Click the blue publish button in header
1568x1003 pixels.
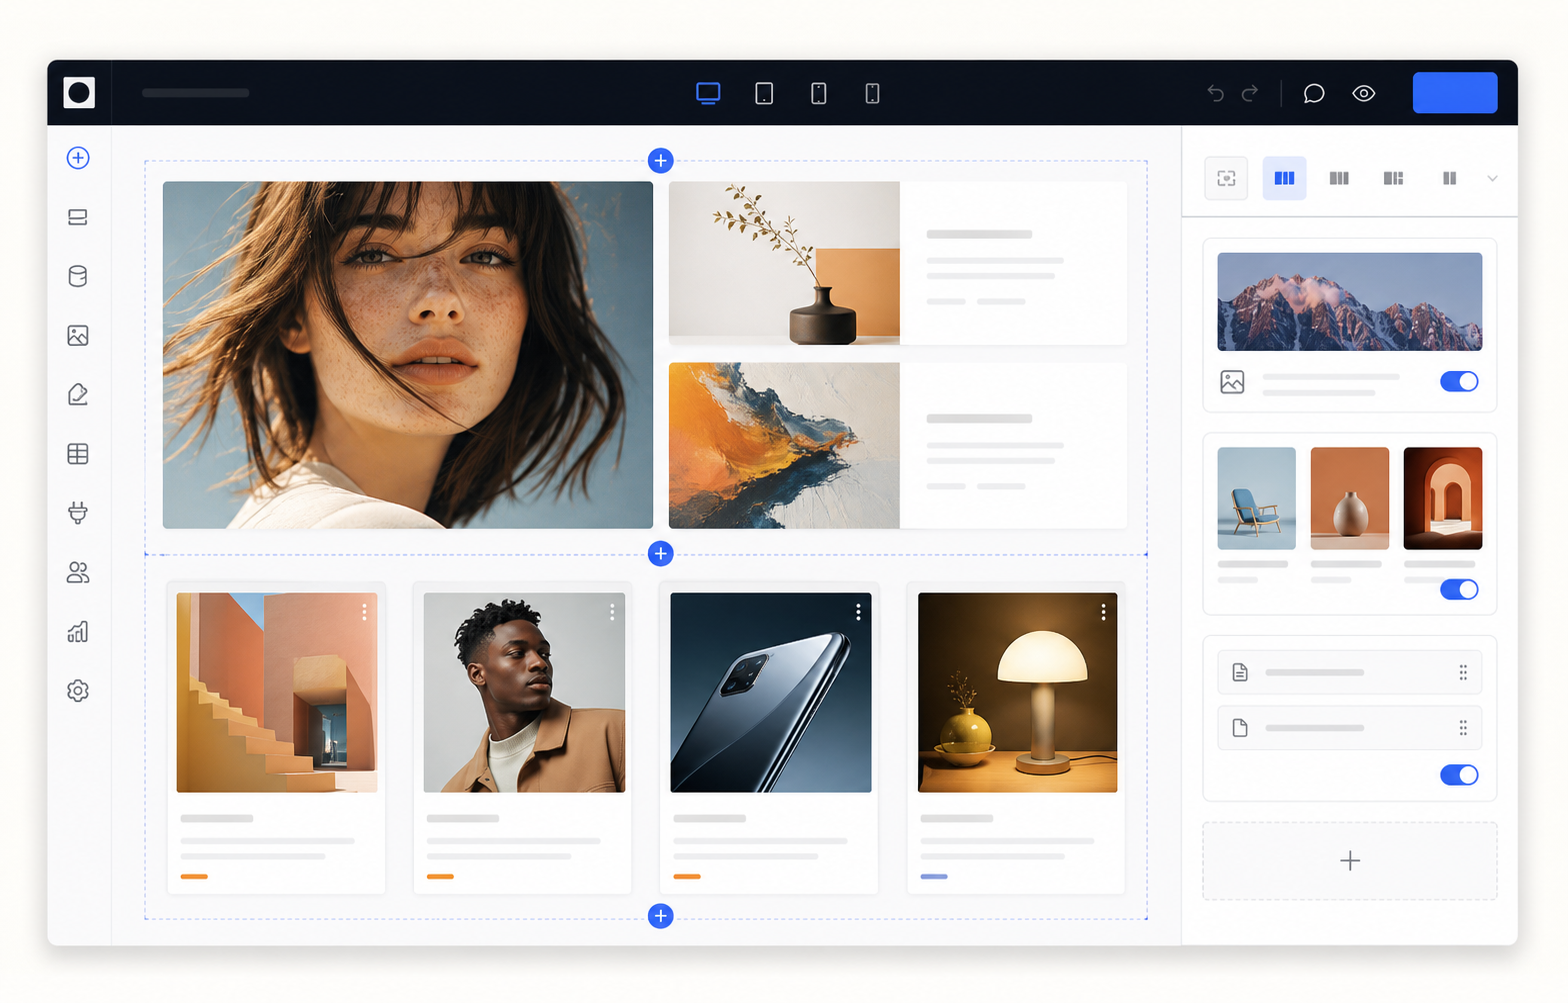pyautogui.click(x=1455, y=92)
